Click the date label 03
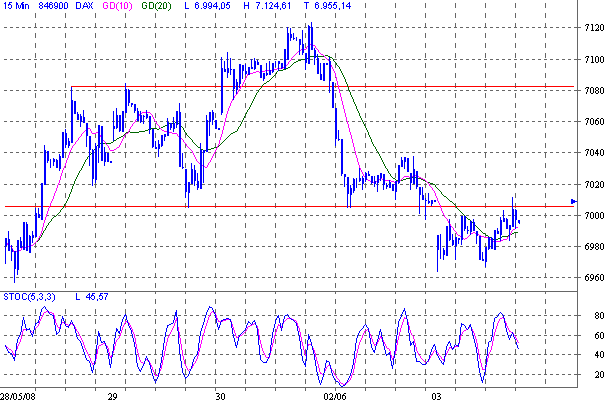This screenshot has width=608, height=405. tap(437, 397)
